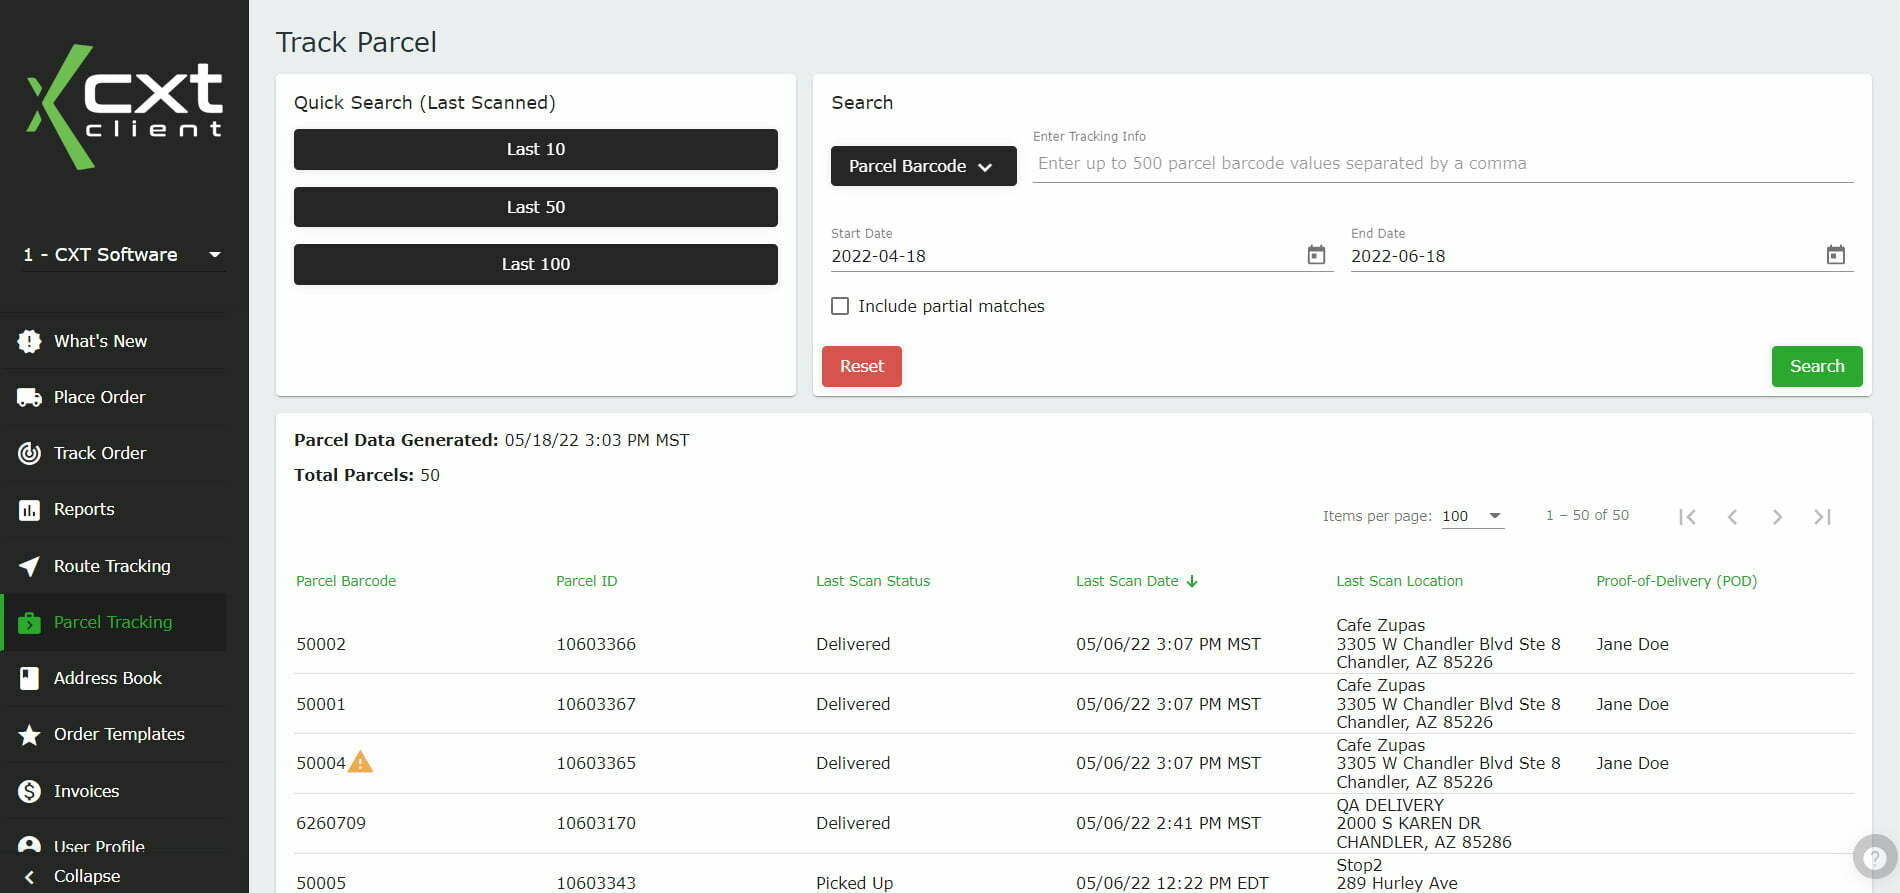Viewport: 1900px width, 893px height.
Task: Click the Last 10 quick search button
Action: [535, 149]
